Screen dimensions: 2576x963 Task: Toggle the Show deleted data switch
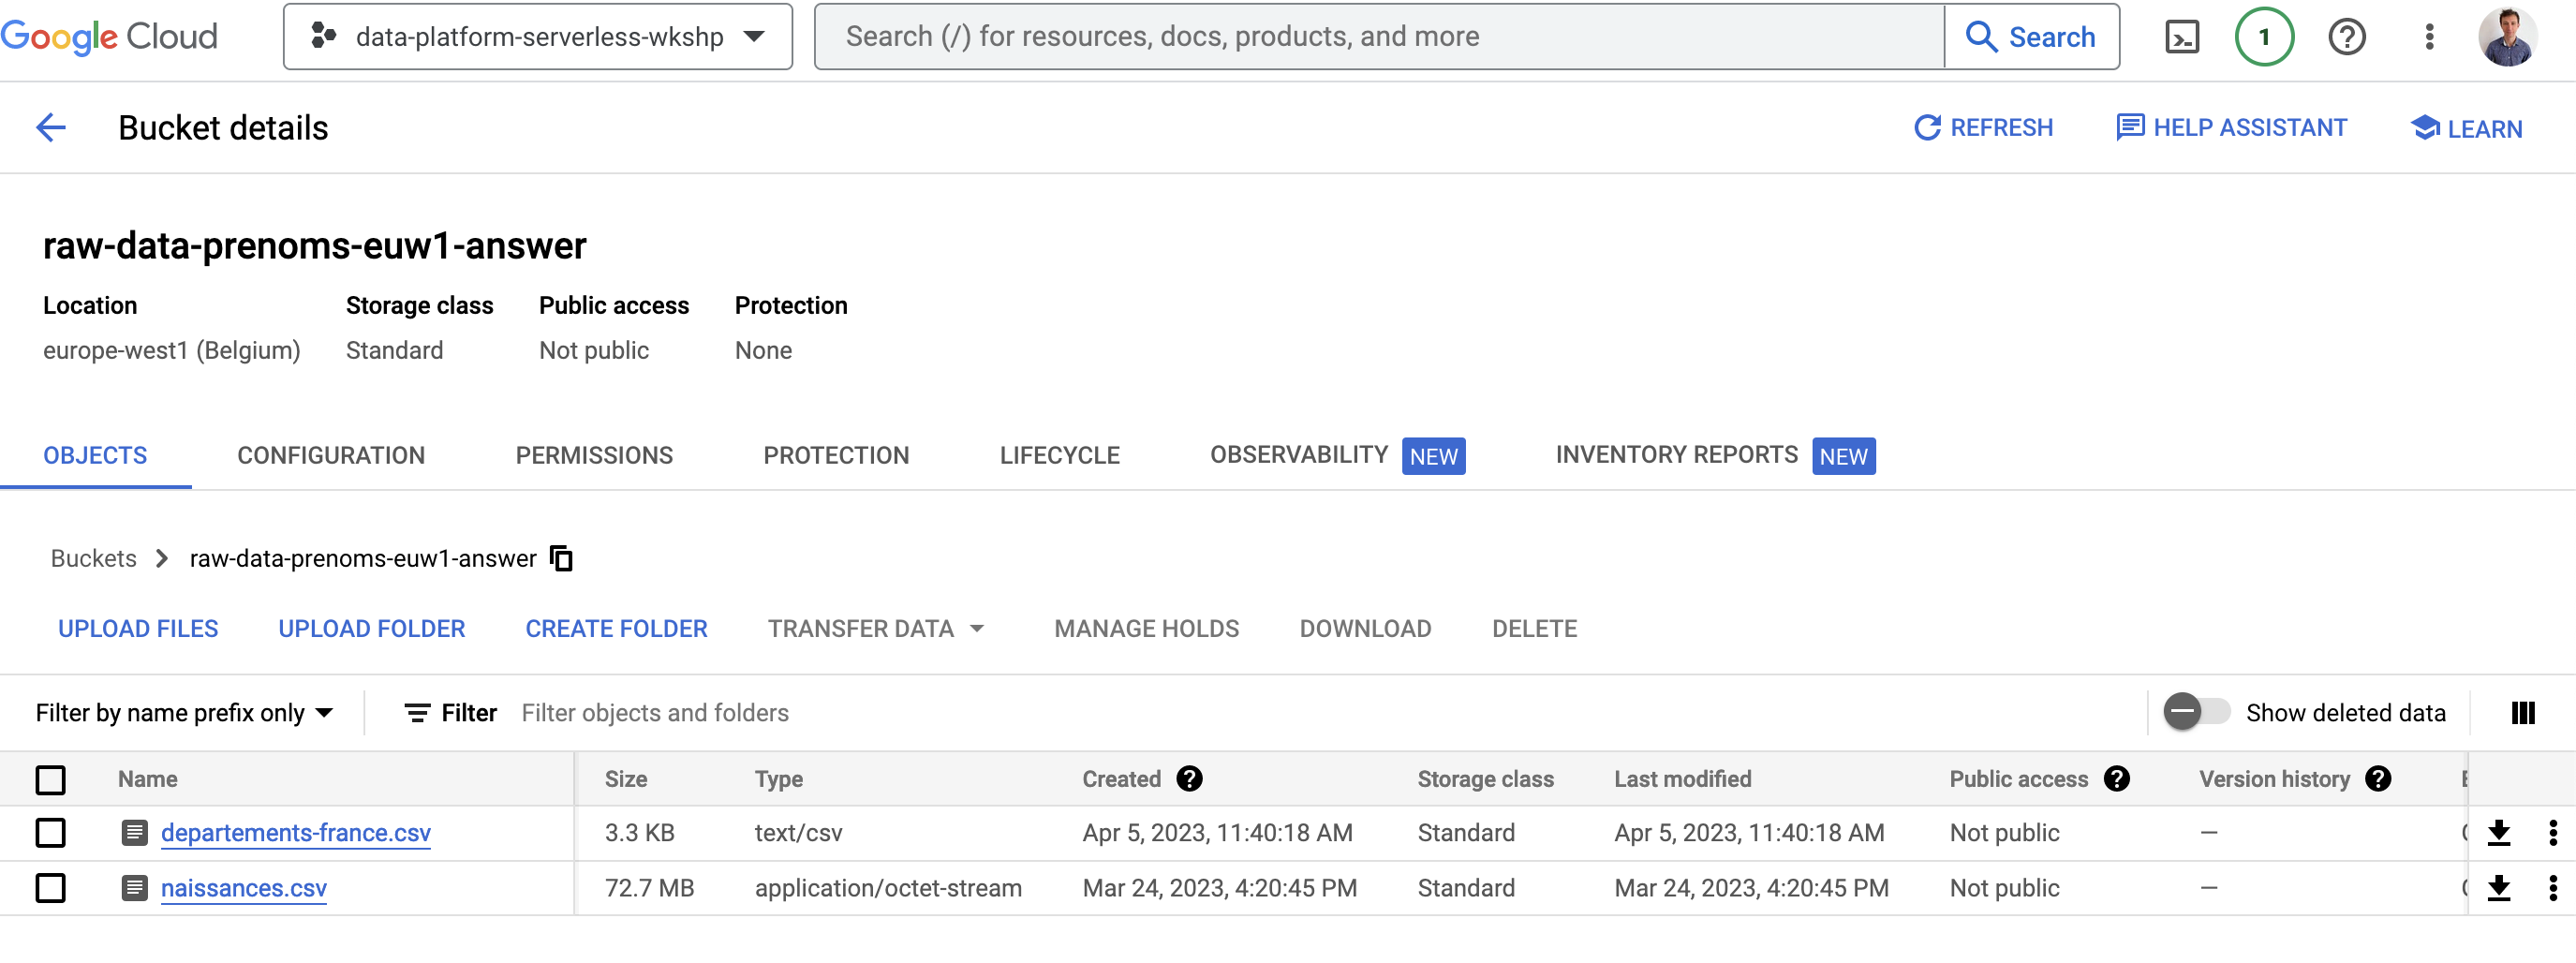pos(2195,712)
